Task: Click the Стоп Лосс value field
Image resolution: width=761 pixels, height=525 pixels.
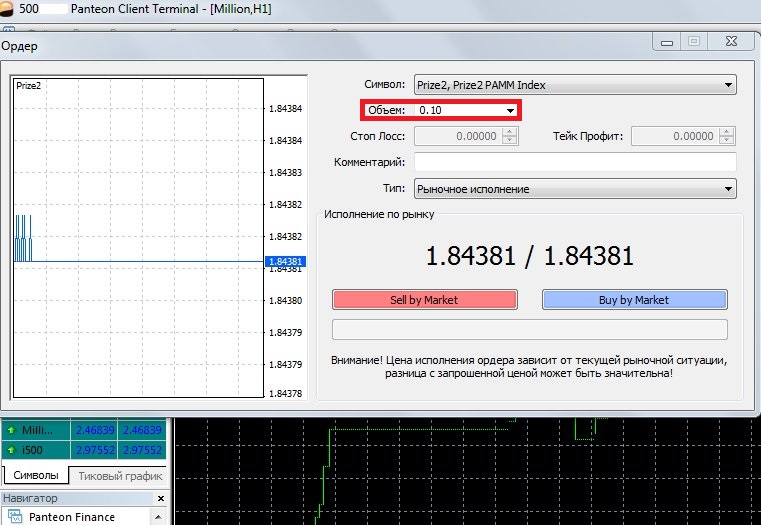Action: [x=458, y=136]
